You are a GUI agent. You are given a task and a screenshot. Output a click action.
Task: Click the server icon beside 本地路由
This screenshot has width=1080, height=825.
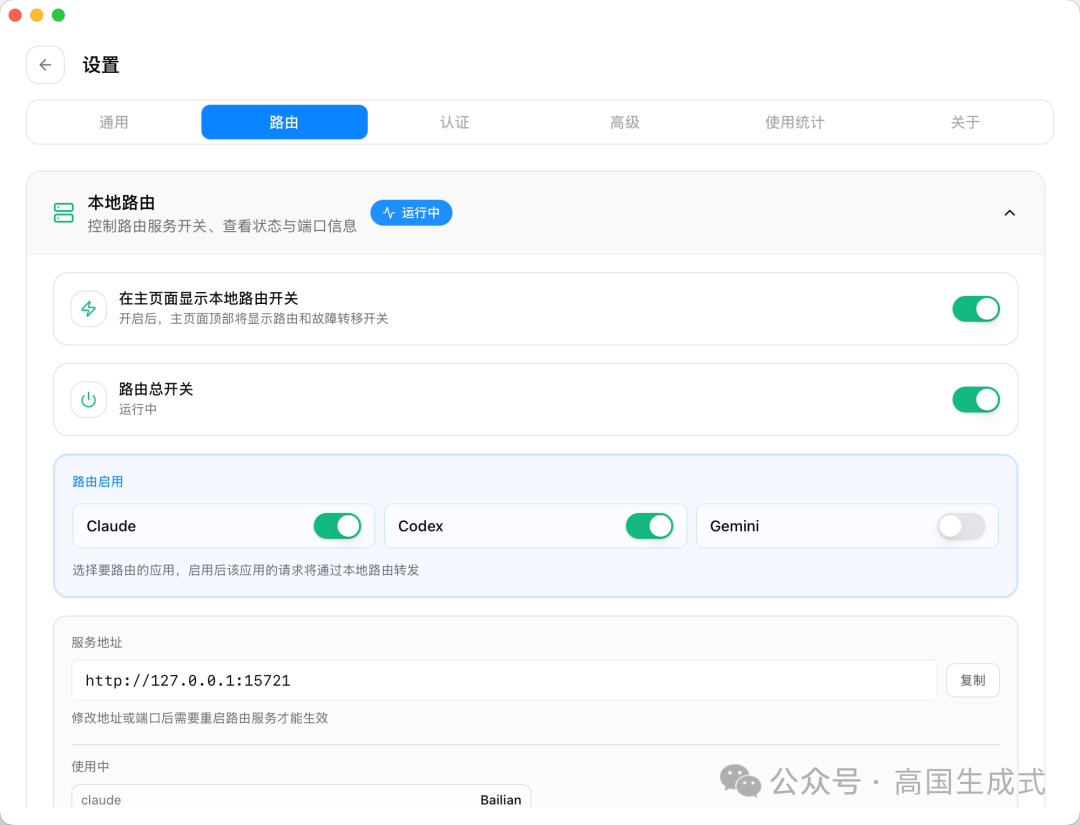click(63, 213)
